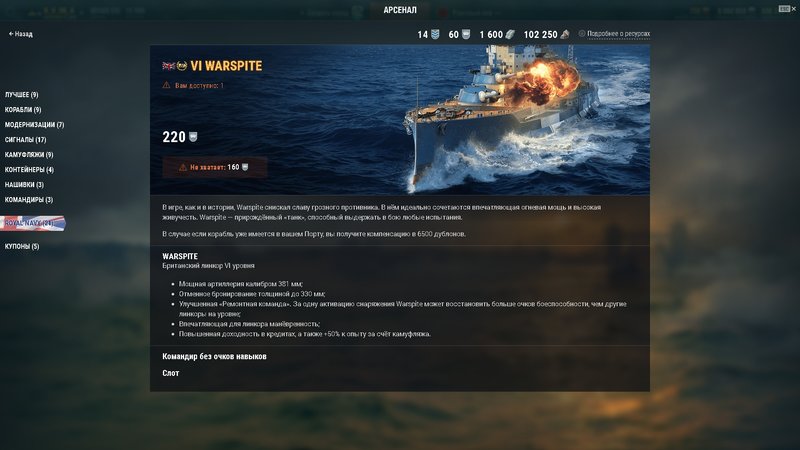The width and height of the screenshot is (800, 450).
Task: Open Камуфляжи (9) section
Action: click(x=29, y=155)
